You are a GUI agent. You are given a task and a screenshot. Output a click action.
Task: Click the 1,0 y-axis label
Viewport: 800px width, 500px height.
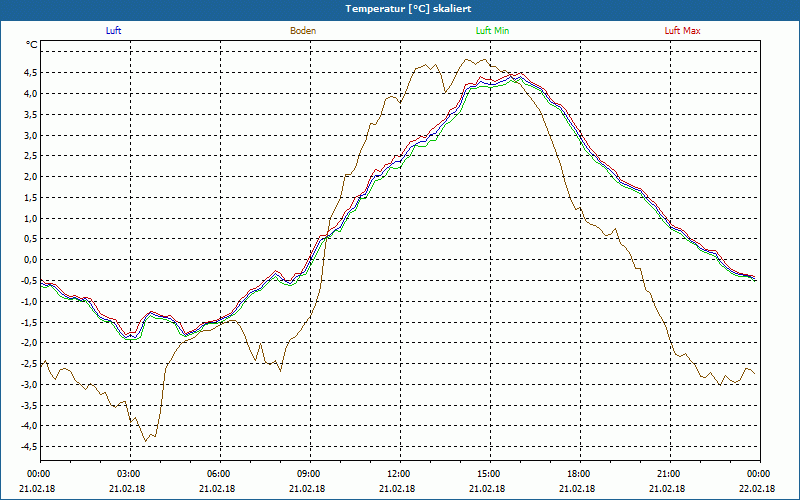coord(30,218)
